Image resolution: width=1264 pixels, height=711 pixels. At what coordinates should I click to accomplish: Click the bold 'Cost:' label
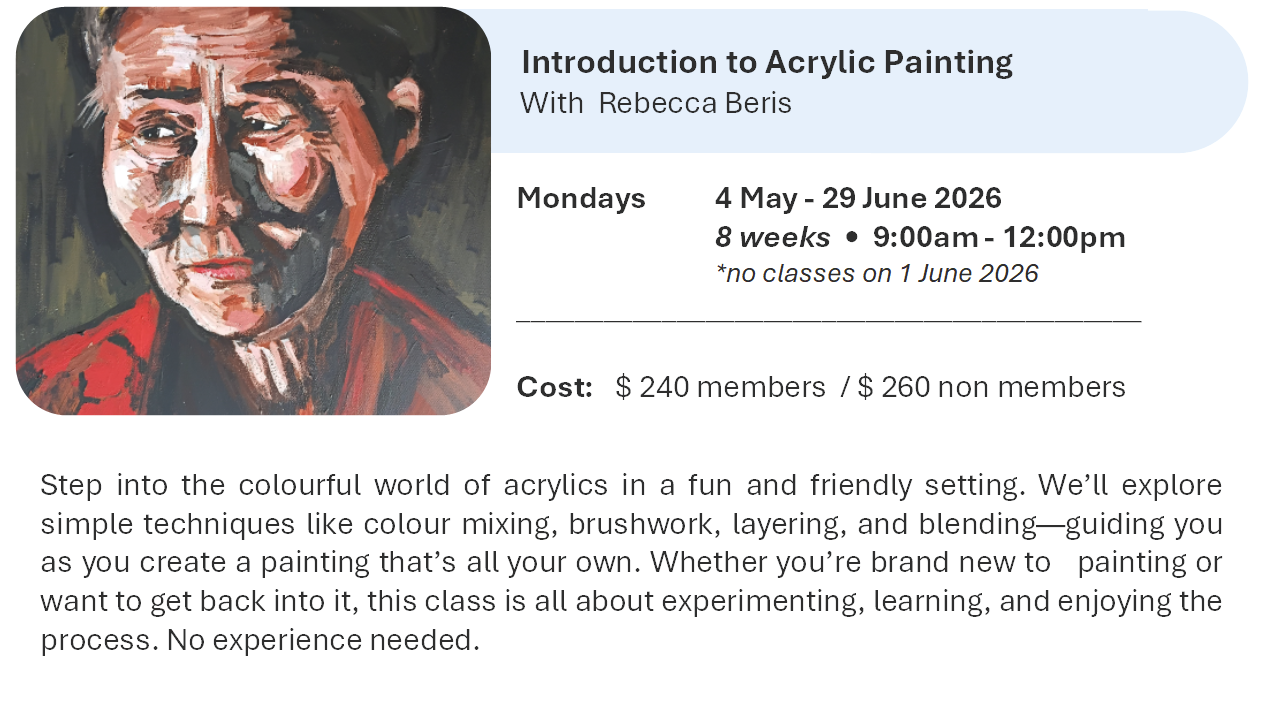coord(555,387)
